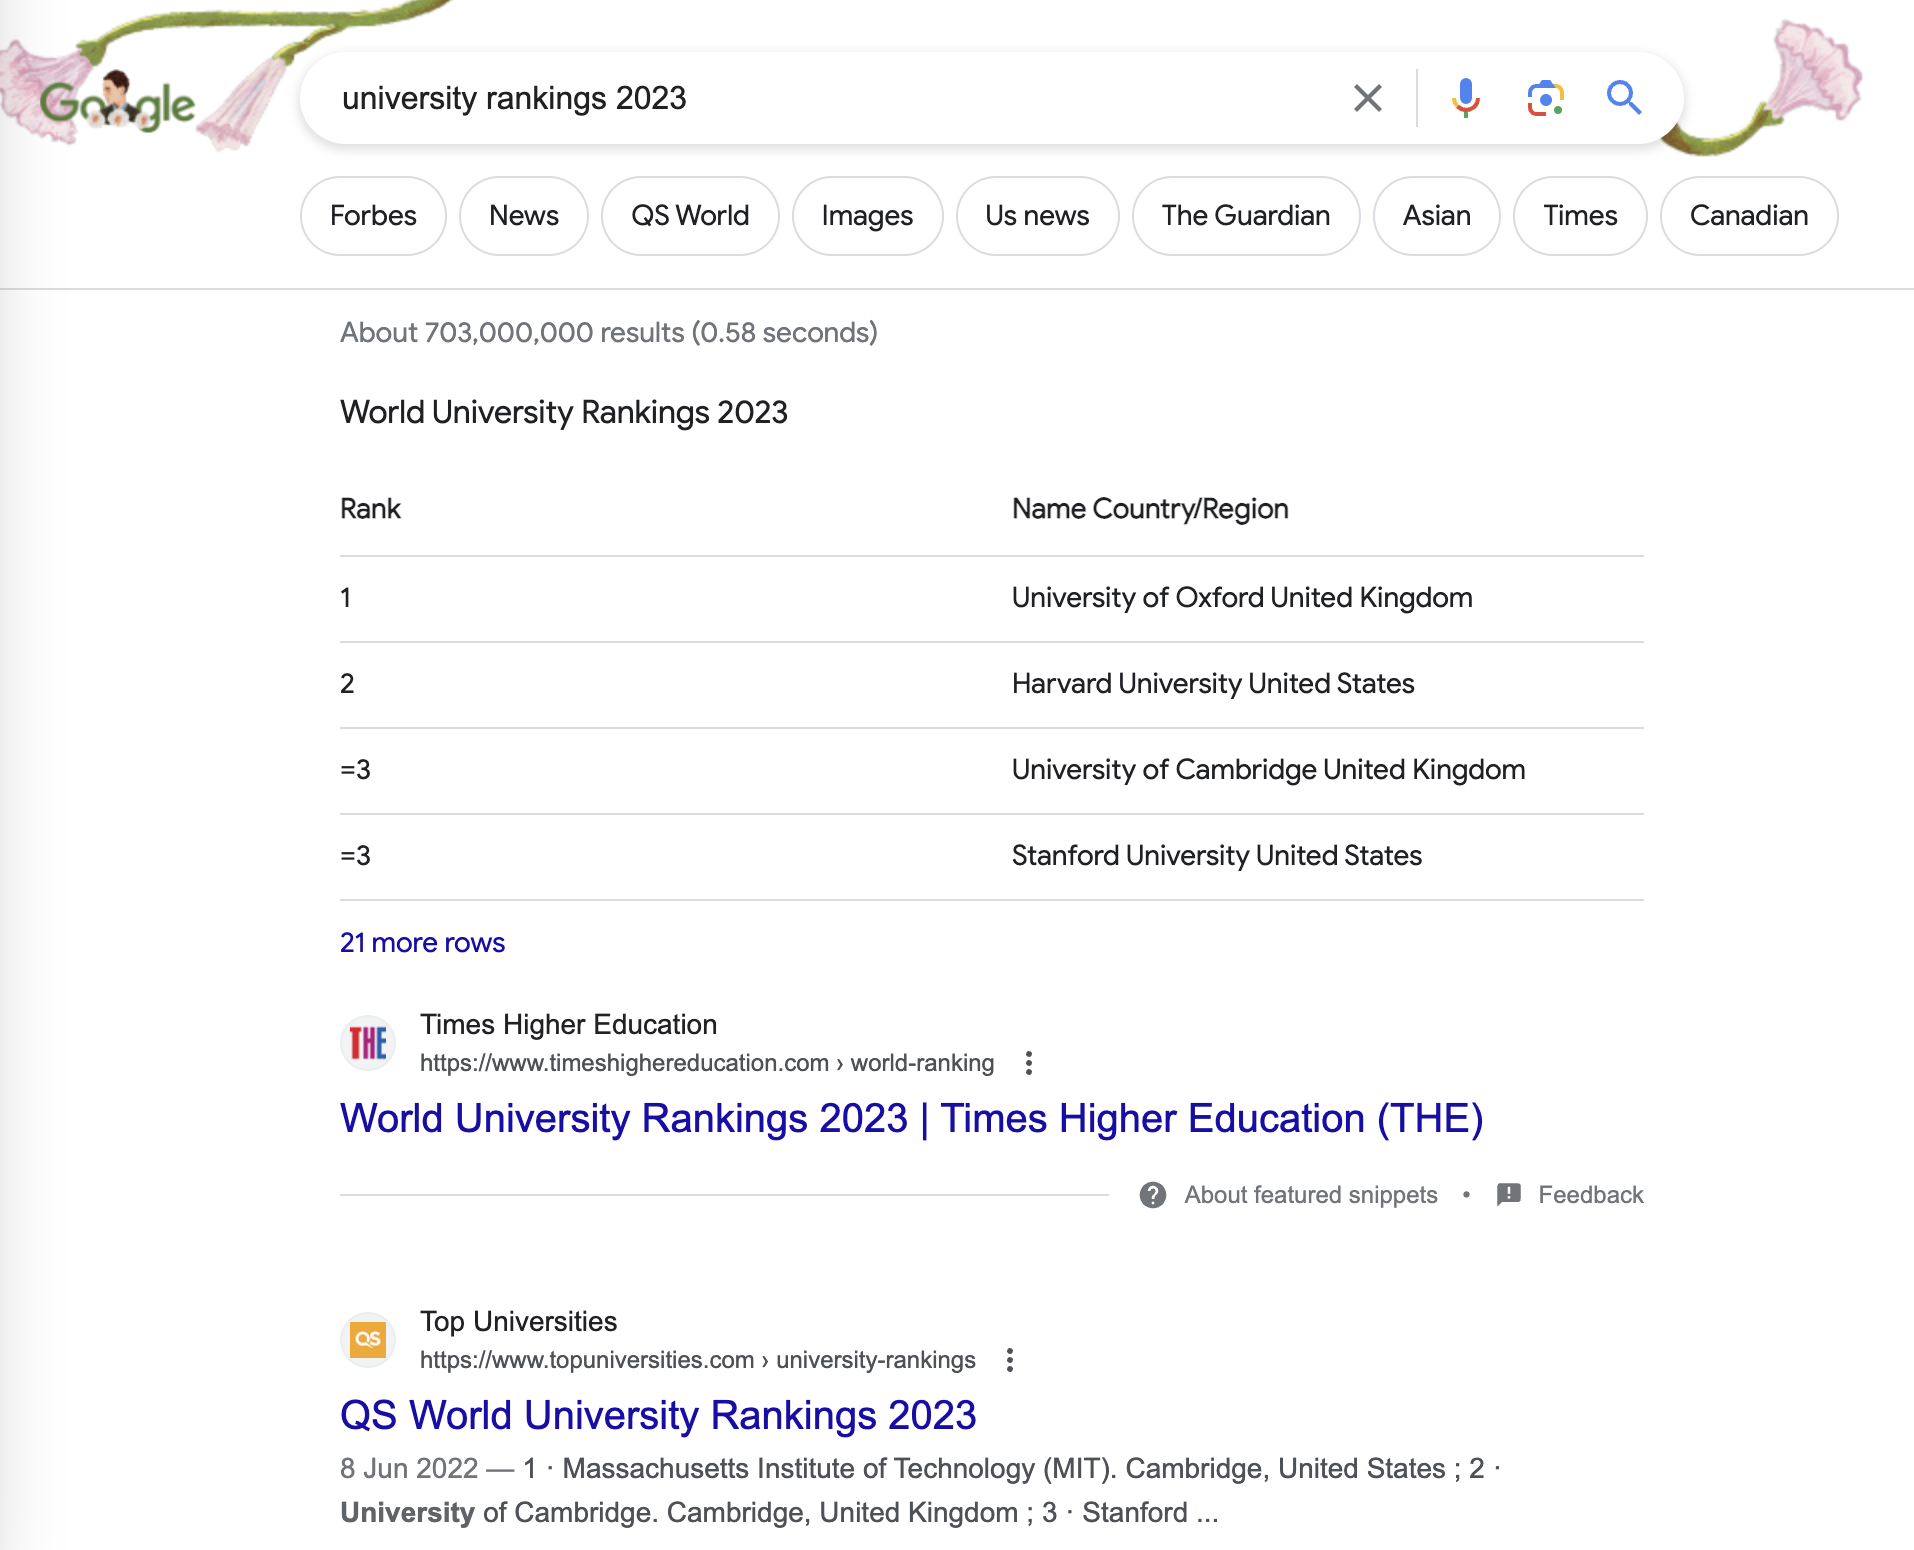The image size is (1914, 1550).
Task: Open the Top Universities result options menu
Action: pos(1009,1360)
